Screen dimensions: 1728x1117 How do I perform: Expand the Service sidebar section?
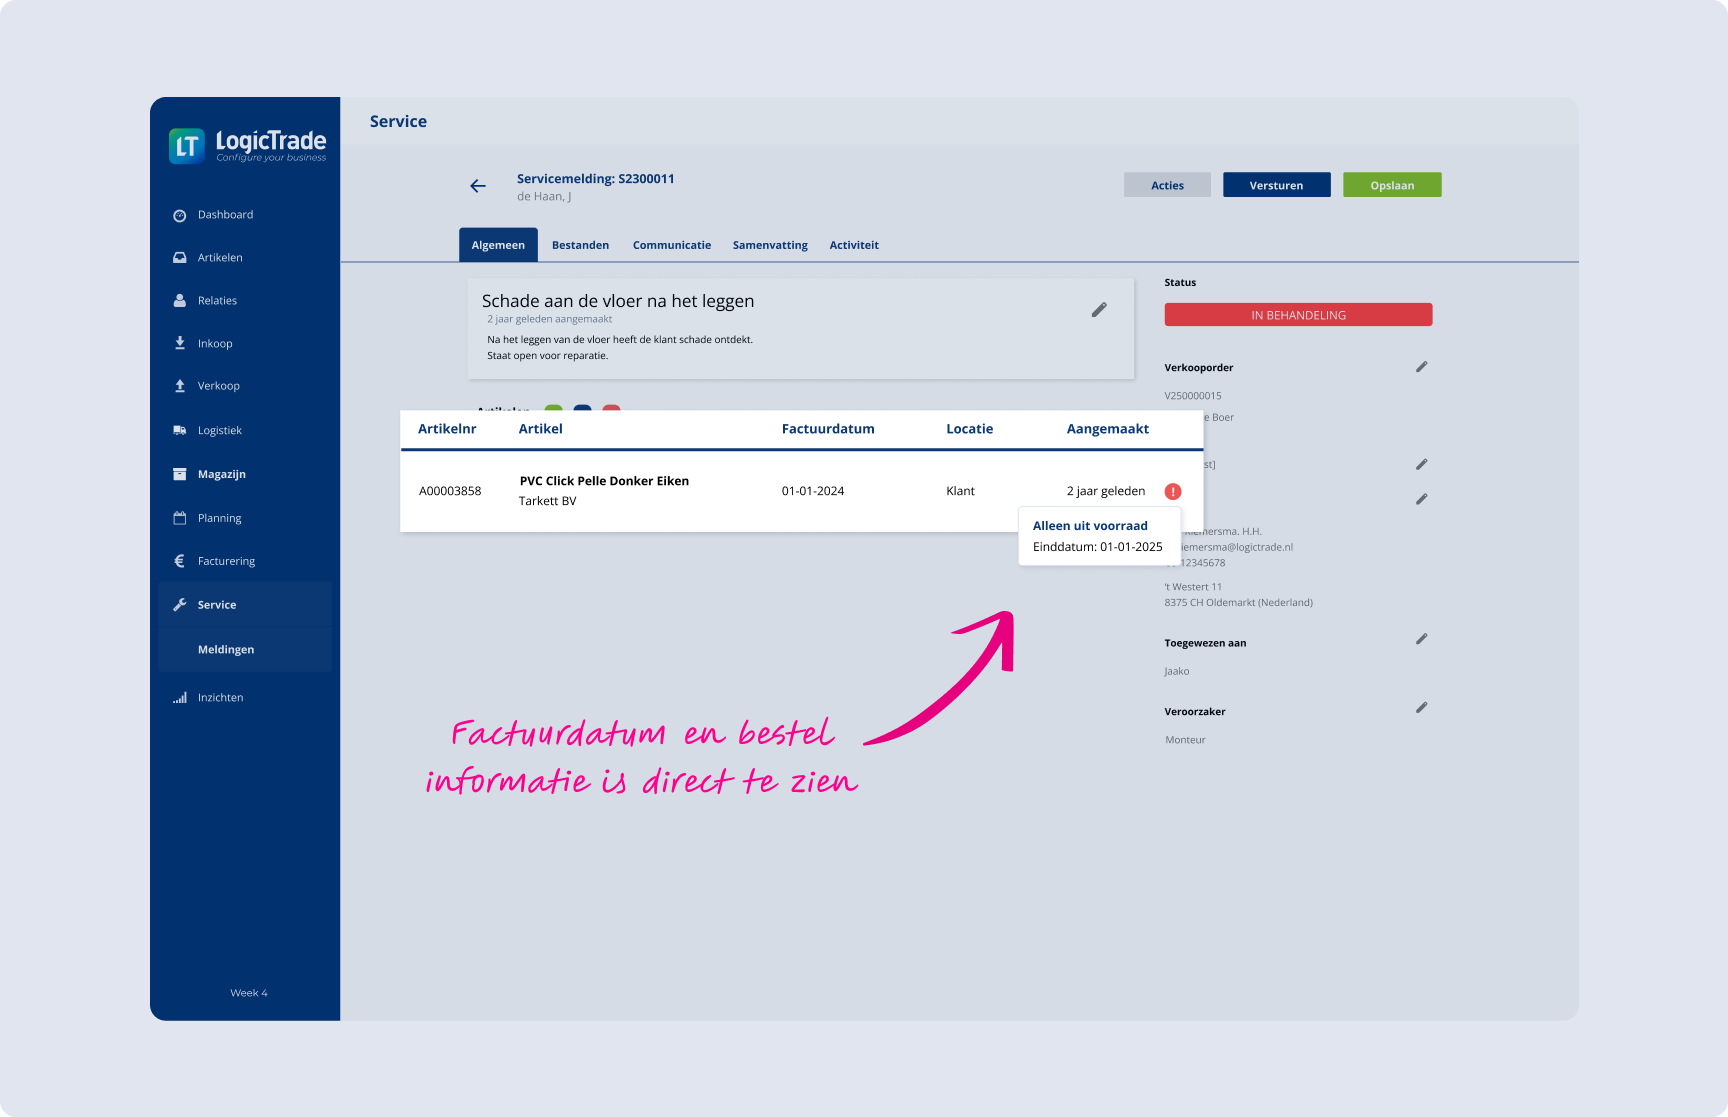217,605
